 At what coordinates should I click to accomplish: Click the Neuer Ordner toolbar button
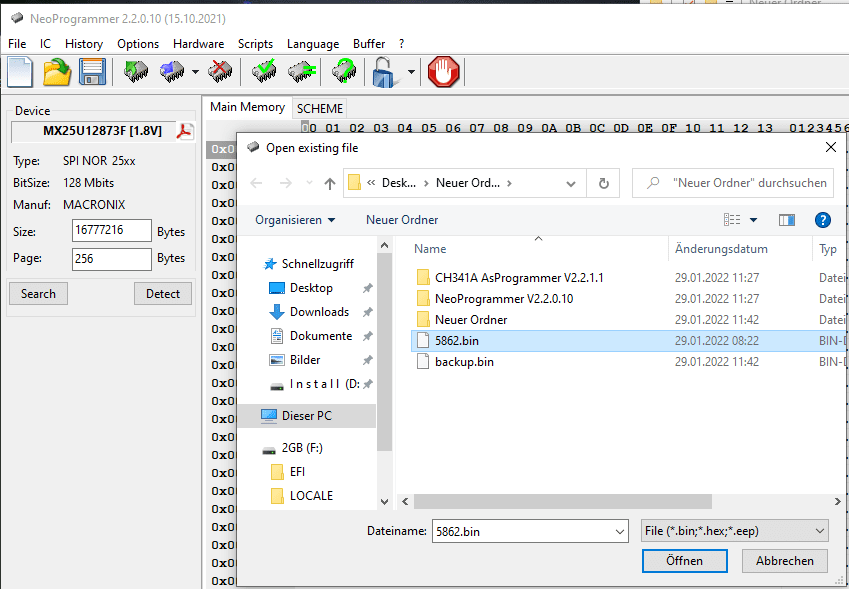(402, 220)
